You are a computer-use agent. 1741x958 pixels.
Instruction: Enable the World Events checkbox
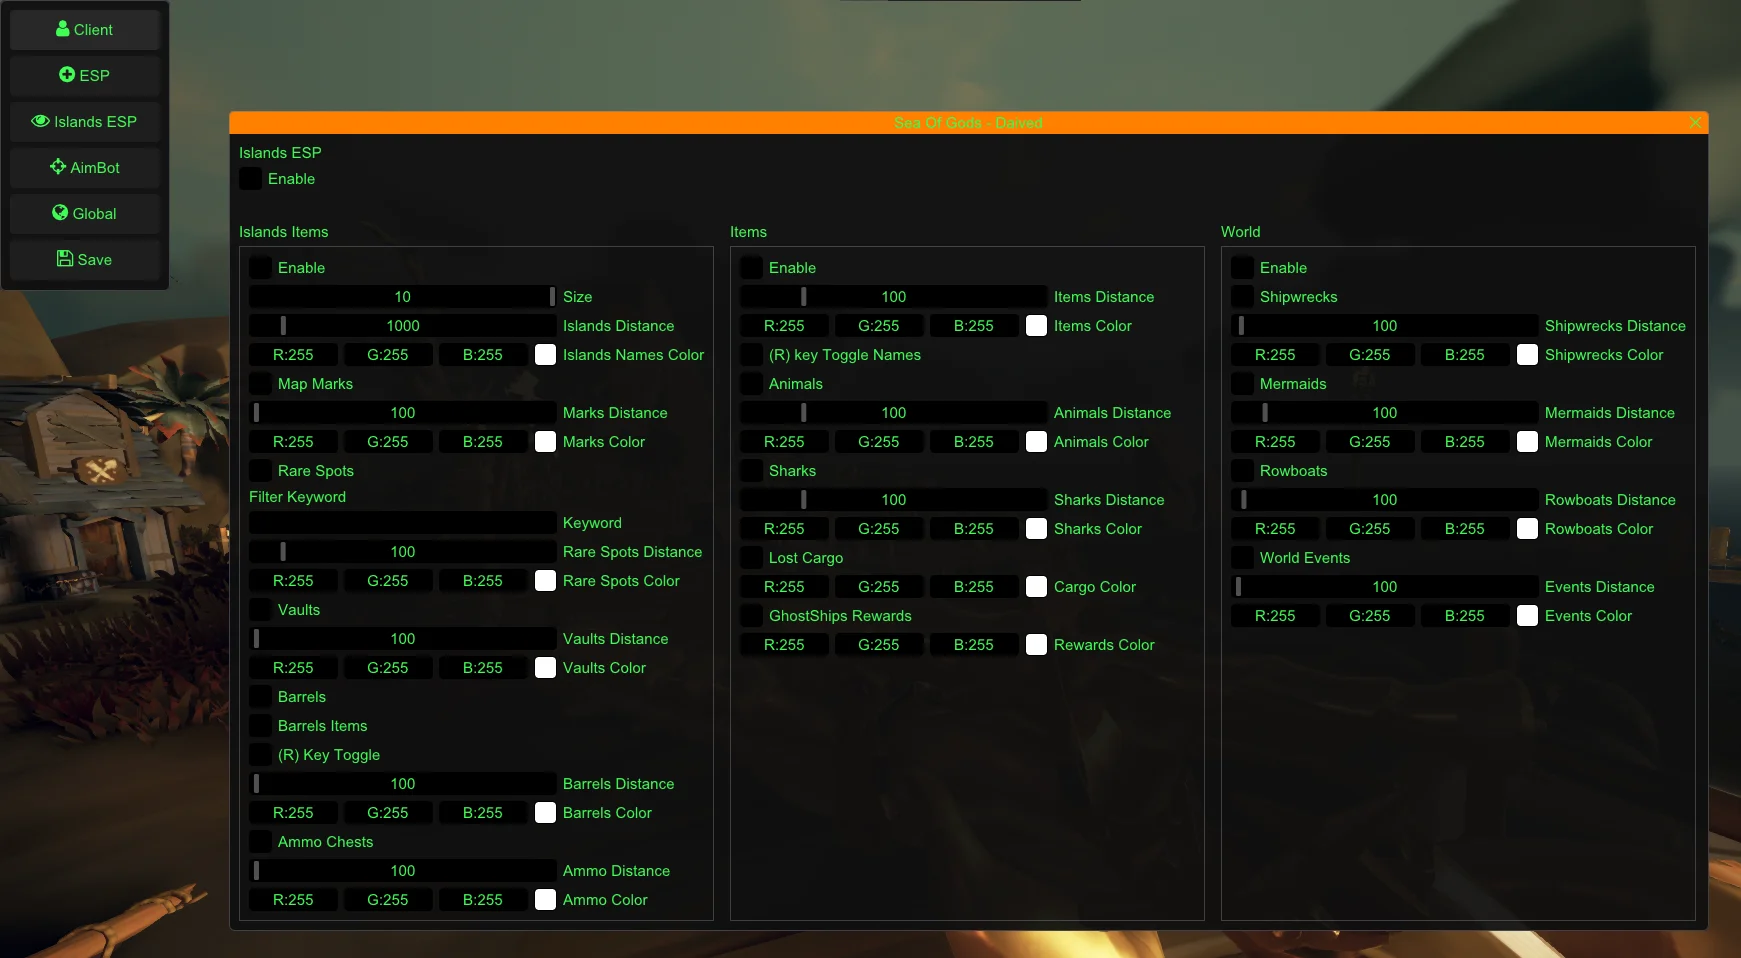(x=1242, y=558)
